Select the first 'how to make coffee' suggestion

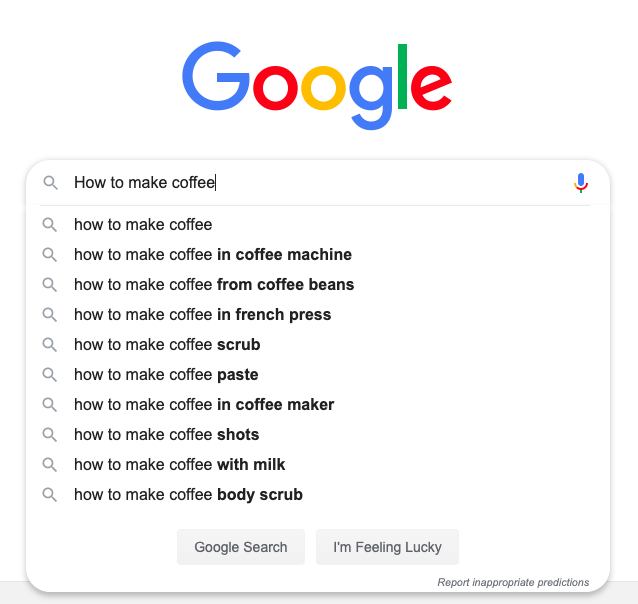143,225
